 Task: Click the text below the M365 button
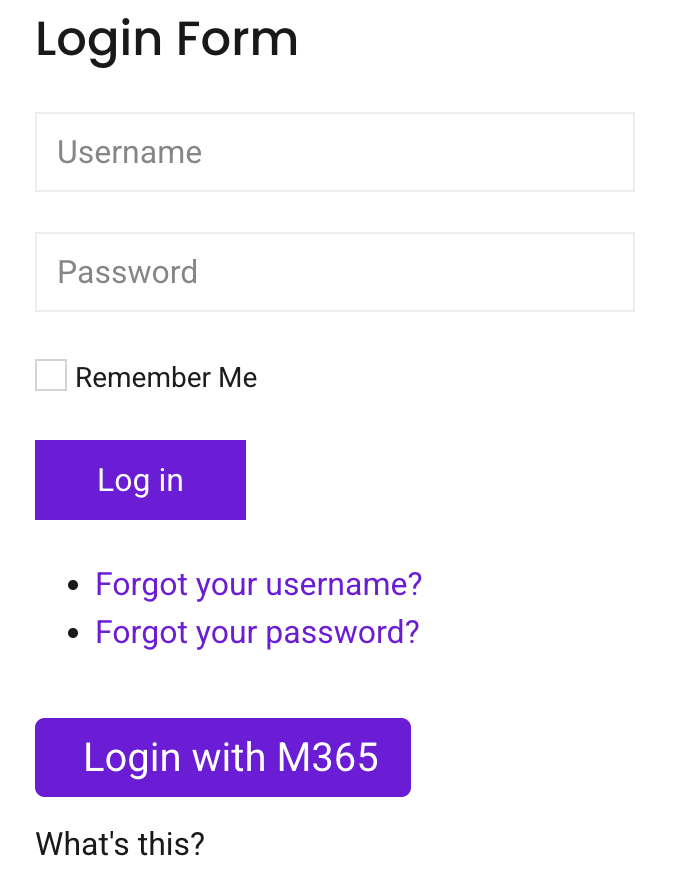click(x=120, y=844)
